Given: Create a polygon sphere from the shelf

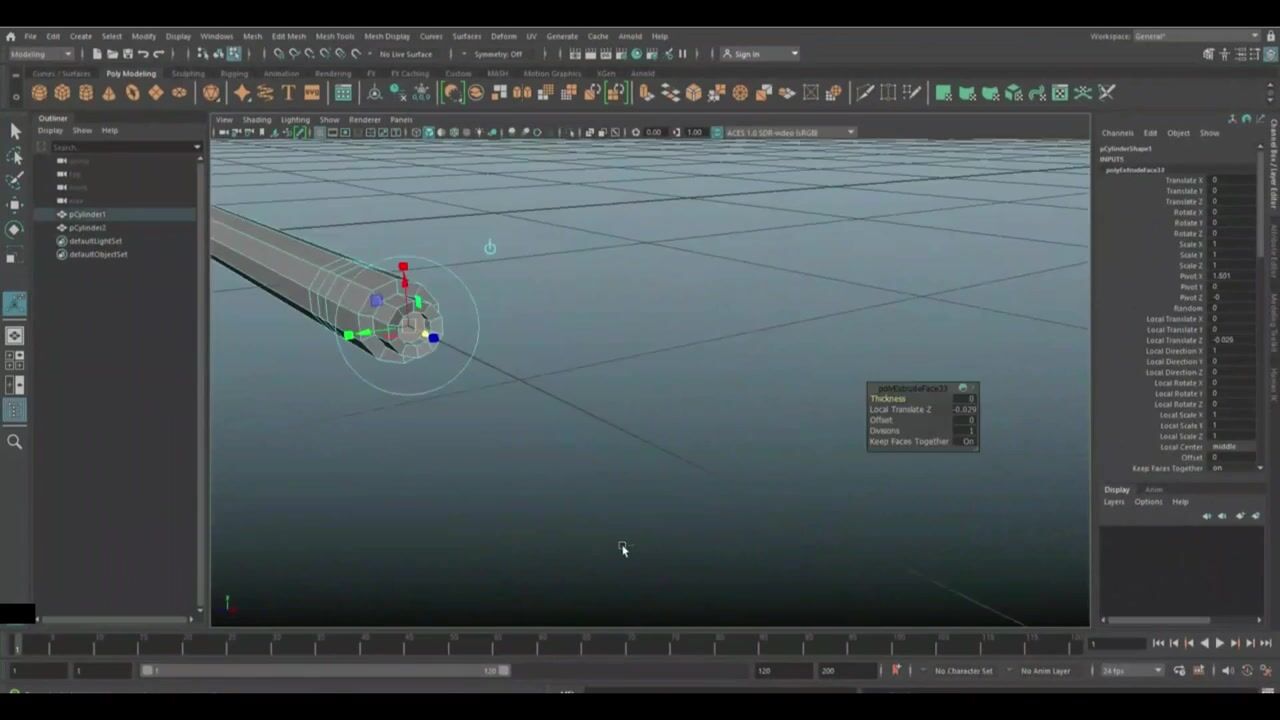Looking at the screenshot, I should 39,93.
